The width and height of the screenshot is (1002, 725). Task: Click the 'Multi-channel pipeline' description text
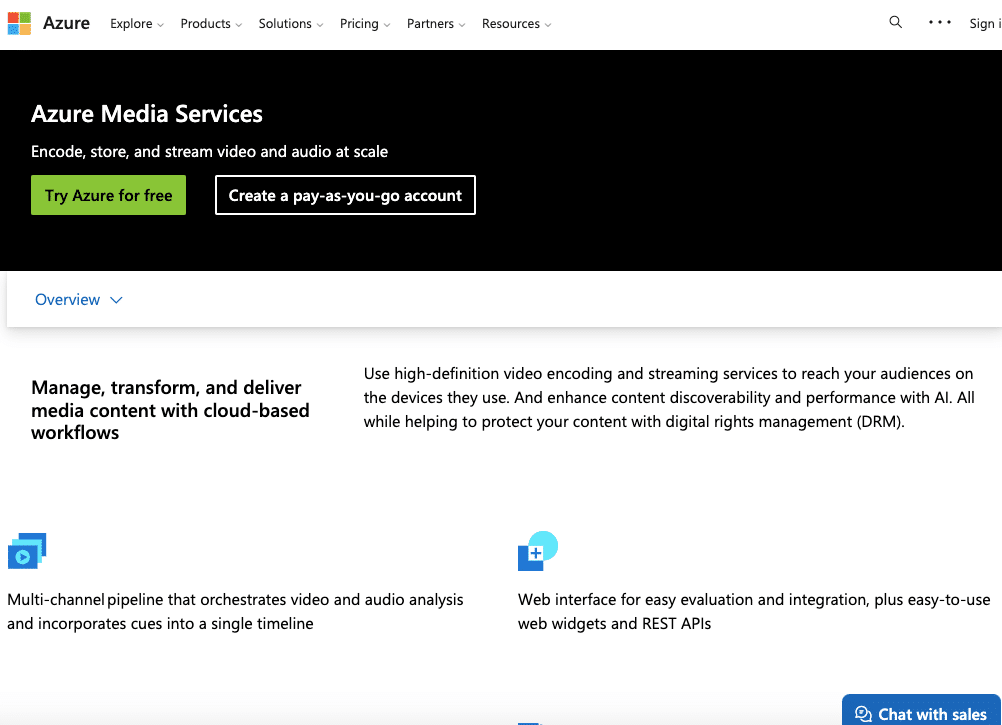(x=235, y=611)
